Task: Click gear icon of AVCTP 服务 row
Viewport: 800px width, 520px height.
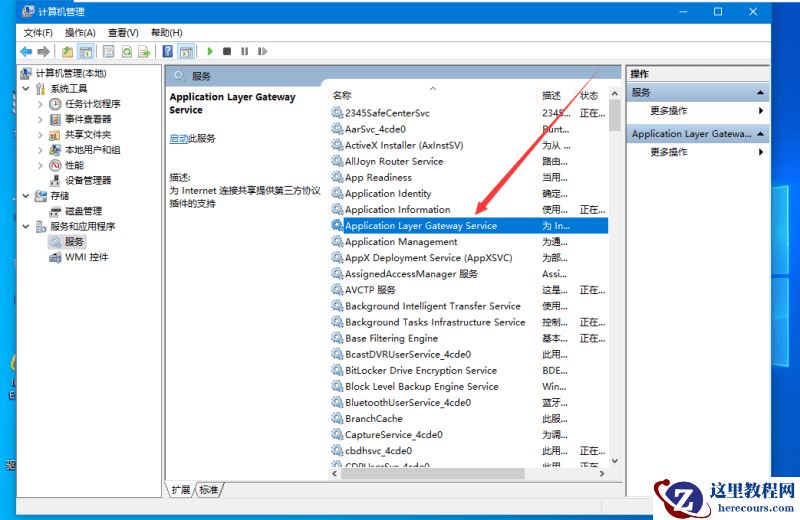Action: 337,290
